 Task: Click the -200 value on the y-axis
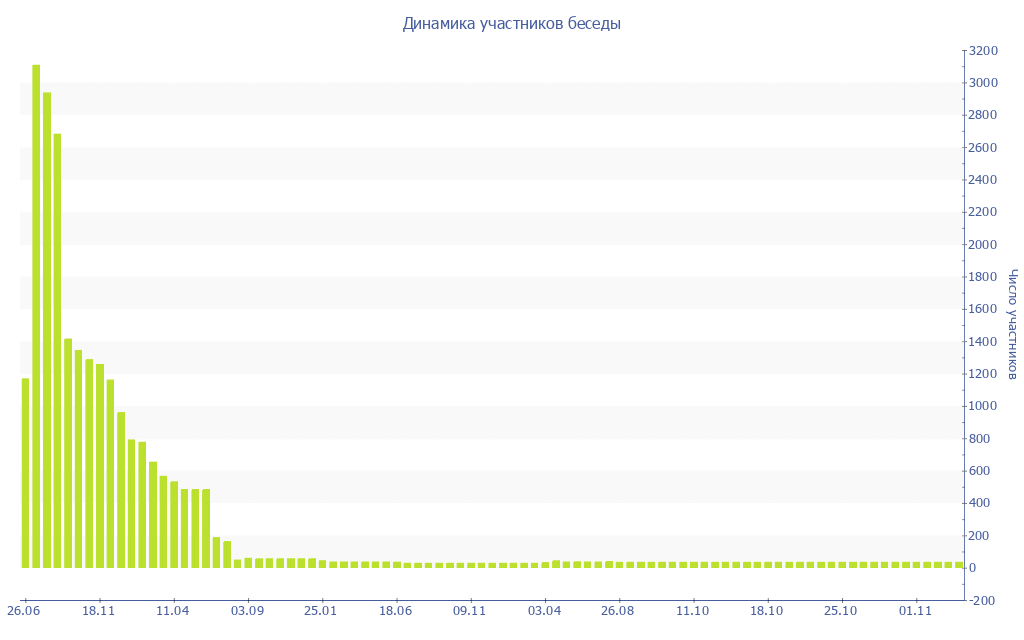(x=983, y=600)
